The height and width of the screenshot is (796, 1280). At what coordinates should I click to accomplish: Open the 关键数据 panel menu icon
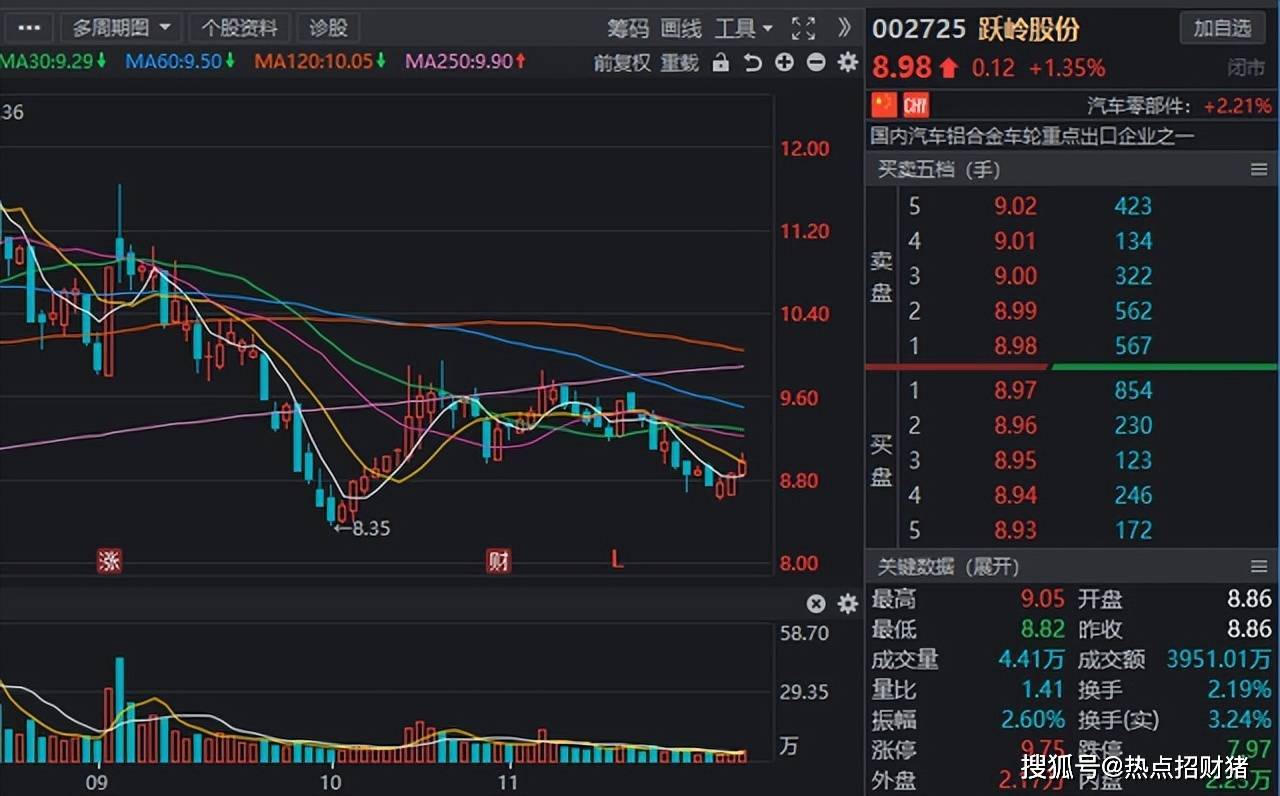click(x=1259, y=566)
